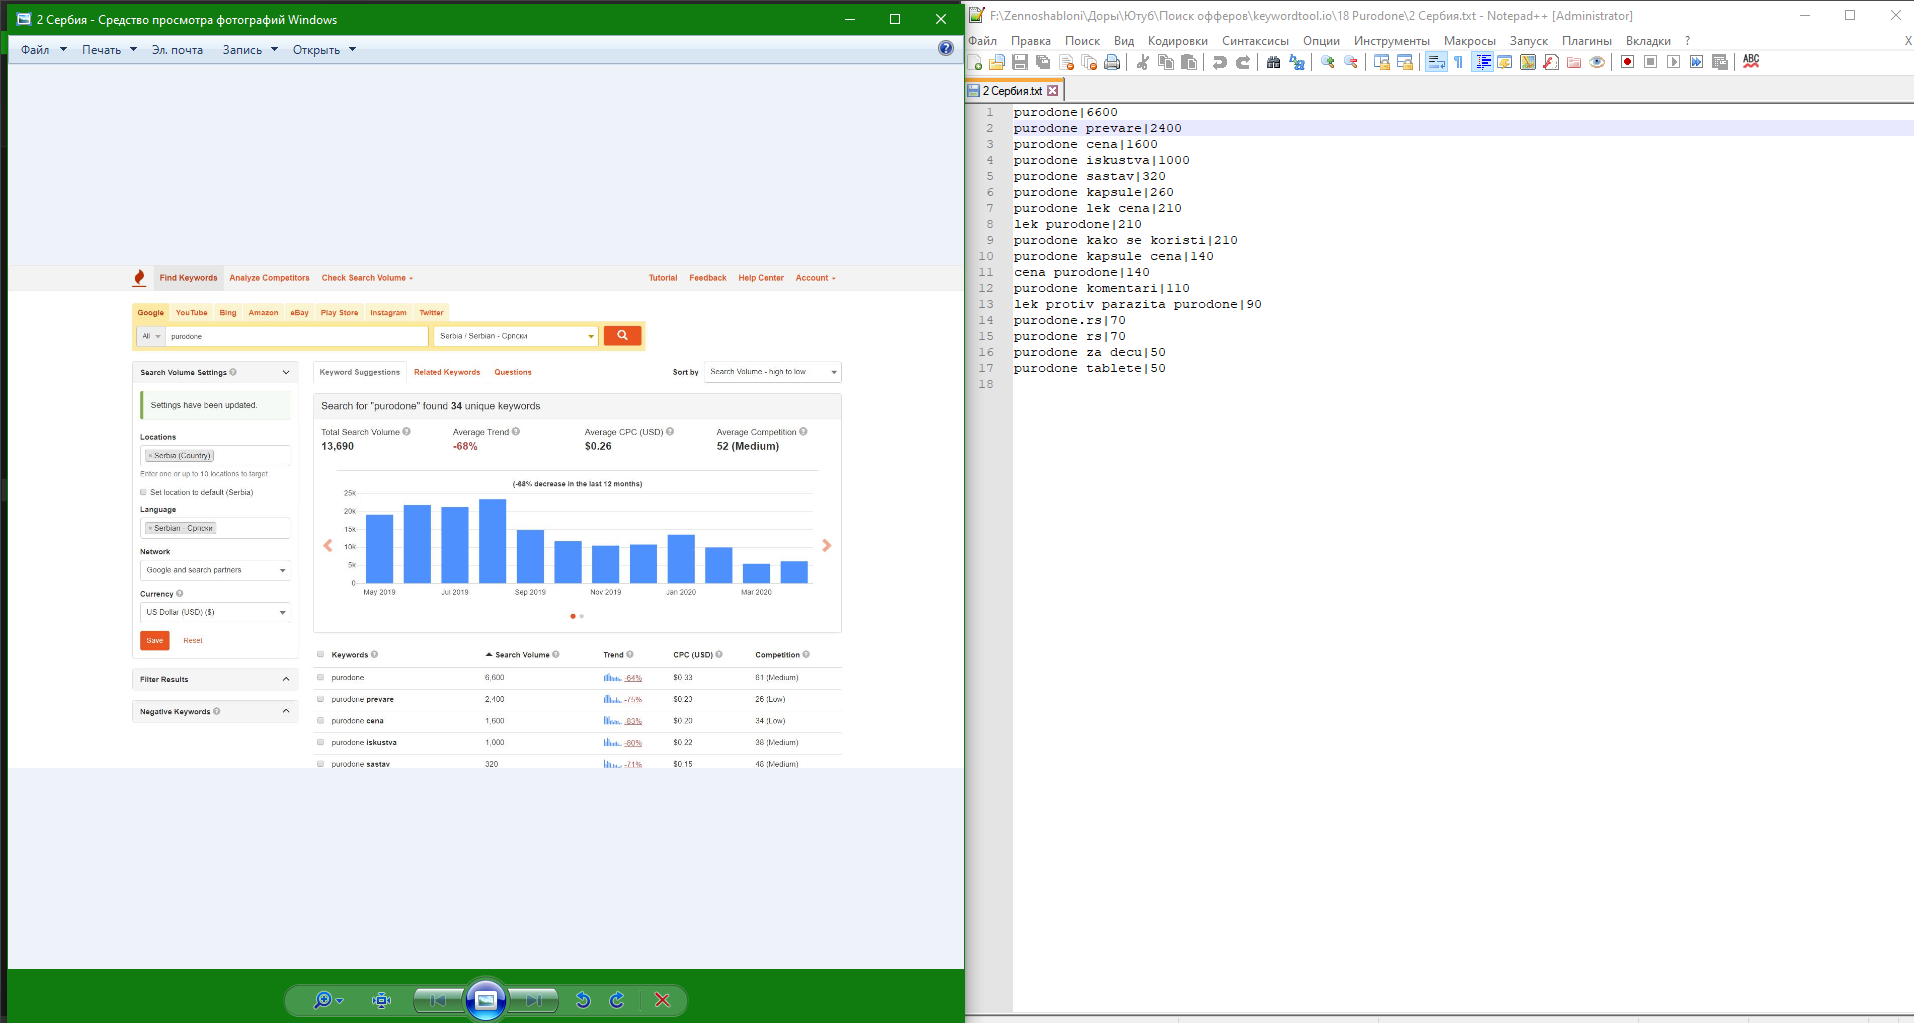Open Find dialog with the binoculars icon
The width and height of the screenshot is (1914, 1023).
pos(1274,62)
